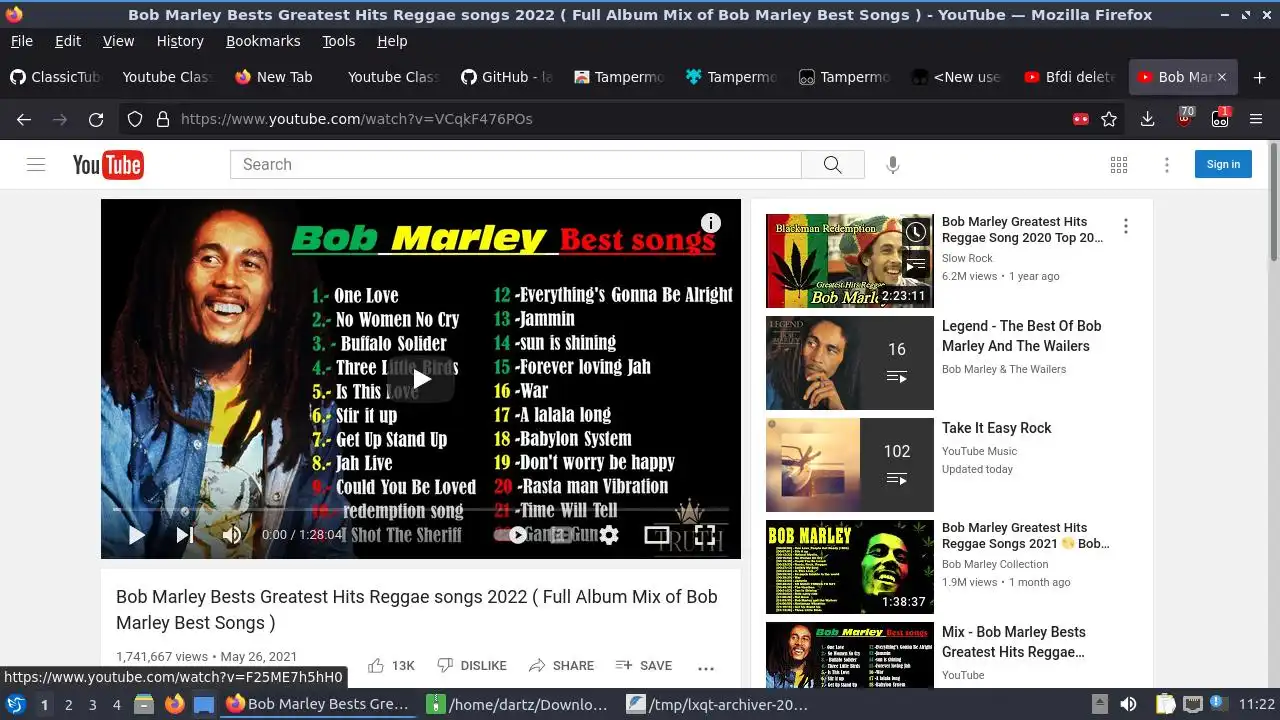Mute the video volume speaker
Image resolution: width=1280 pixels, height=720 pixels.
(232, 535)
